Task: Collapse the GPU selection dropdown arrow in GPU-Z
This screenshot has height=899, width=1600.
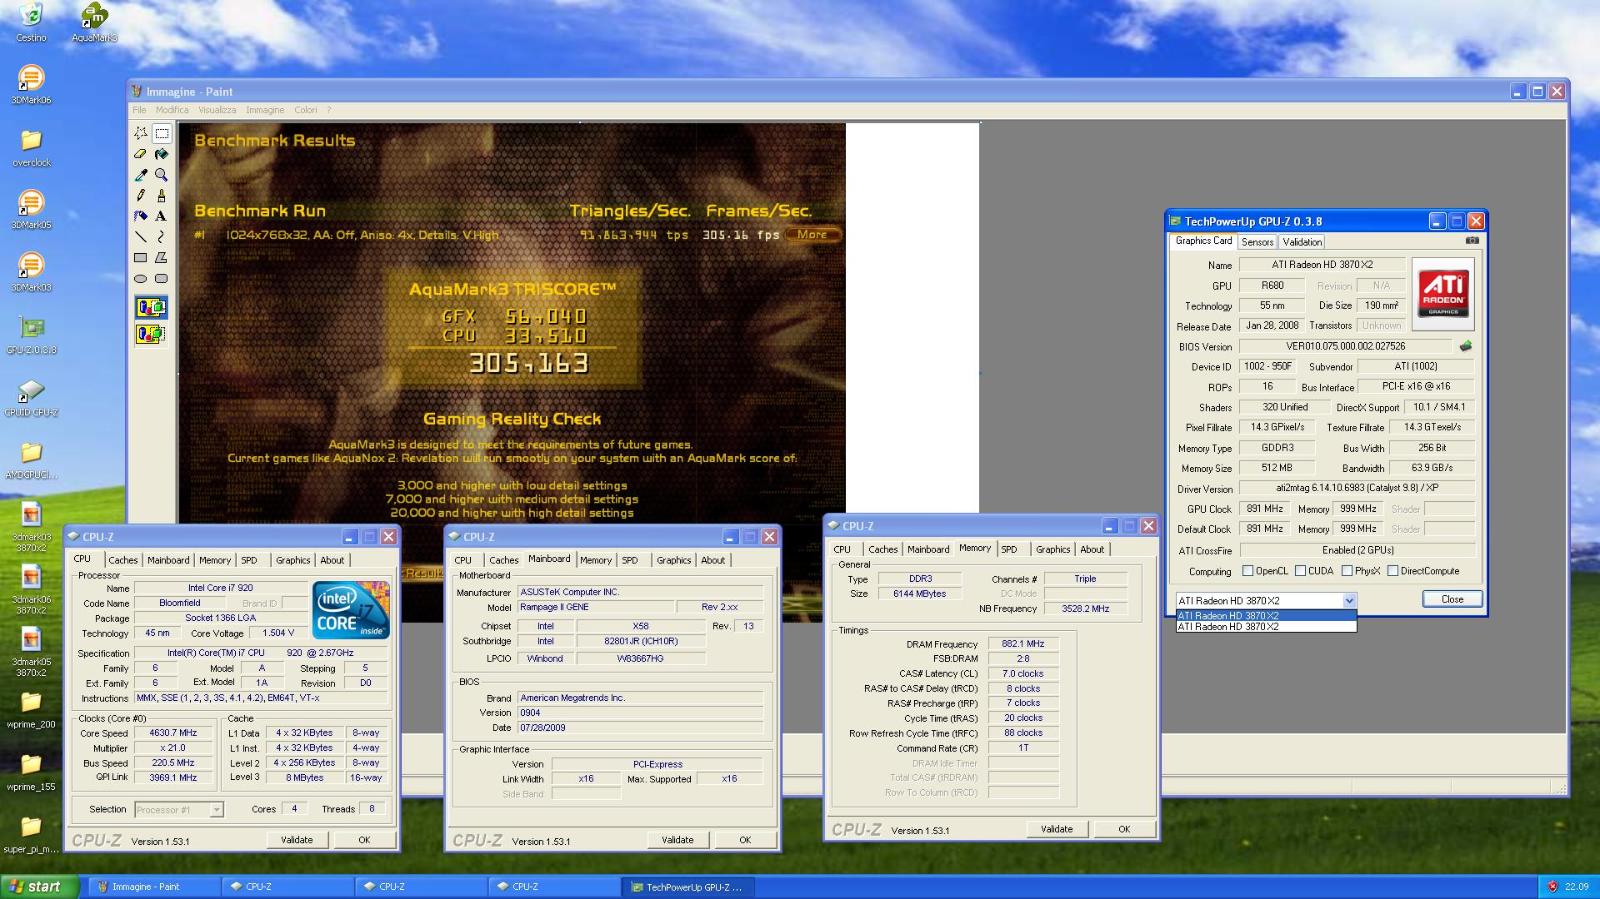Action: coord(1349,600)
